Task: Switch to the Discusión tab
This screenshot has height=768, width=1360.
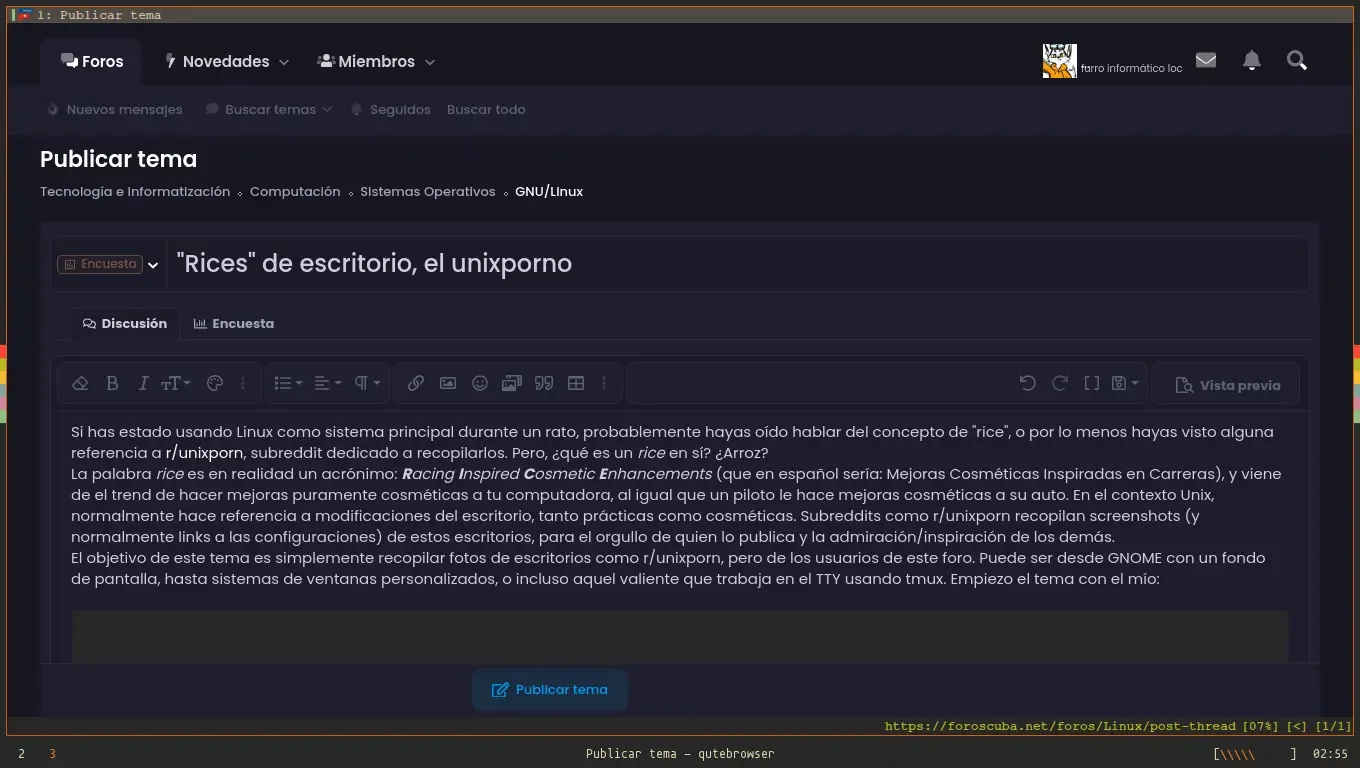Action: 124,324
